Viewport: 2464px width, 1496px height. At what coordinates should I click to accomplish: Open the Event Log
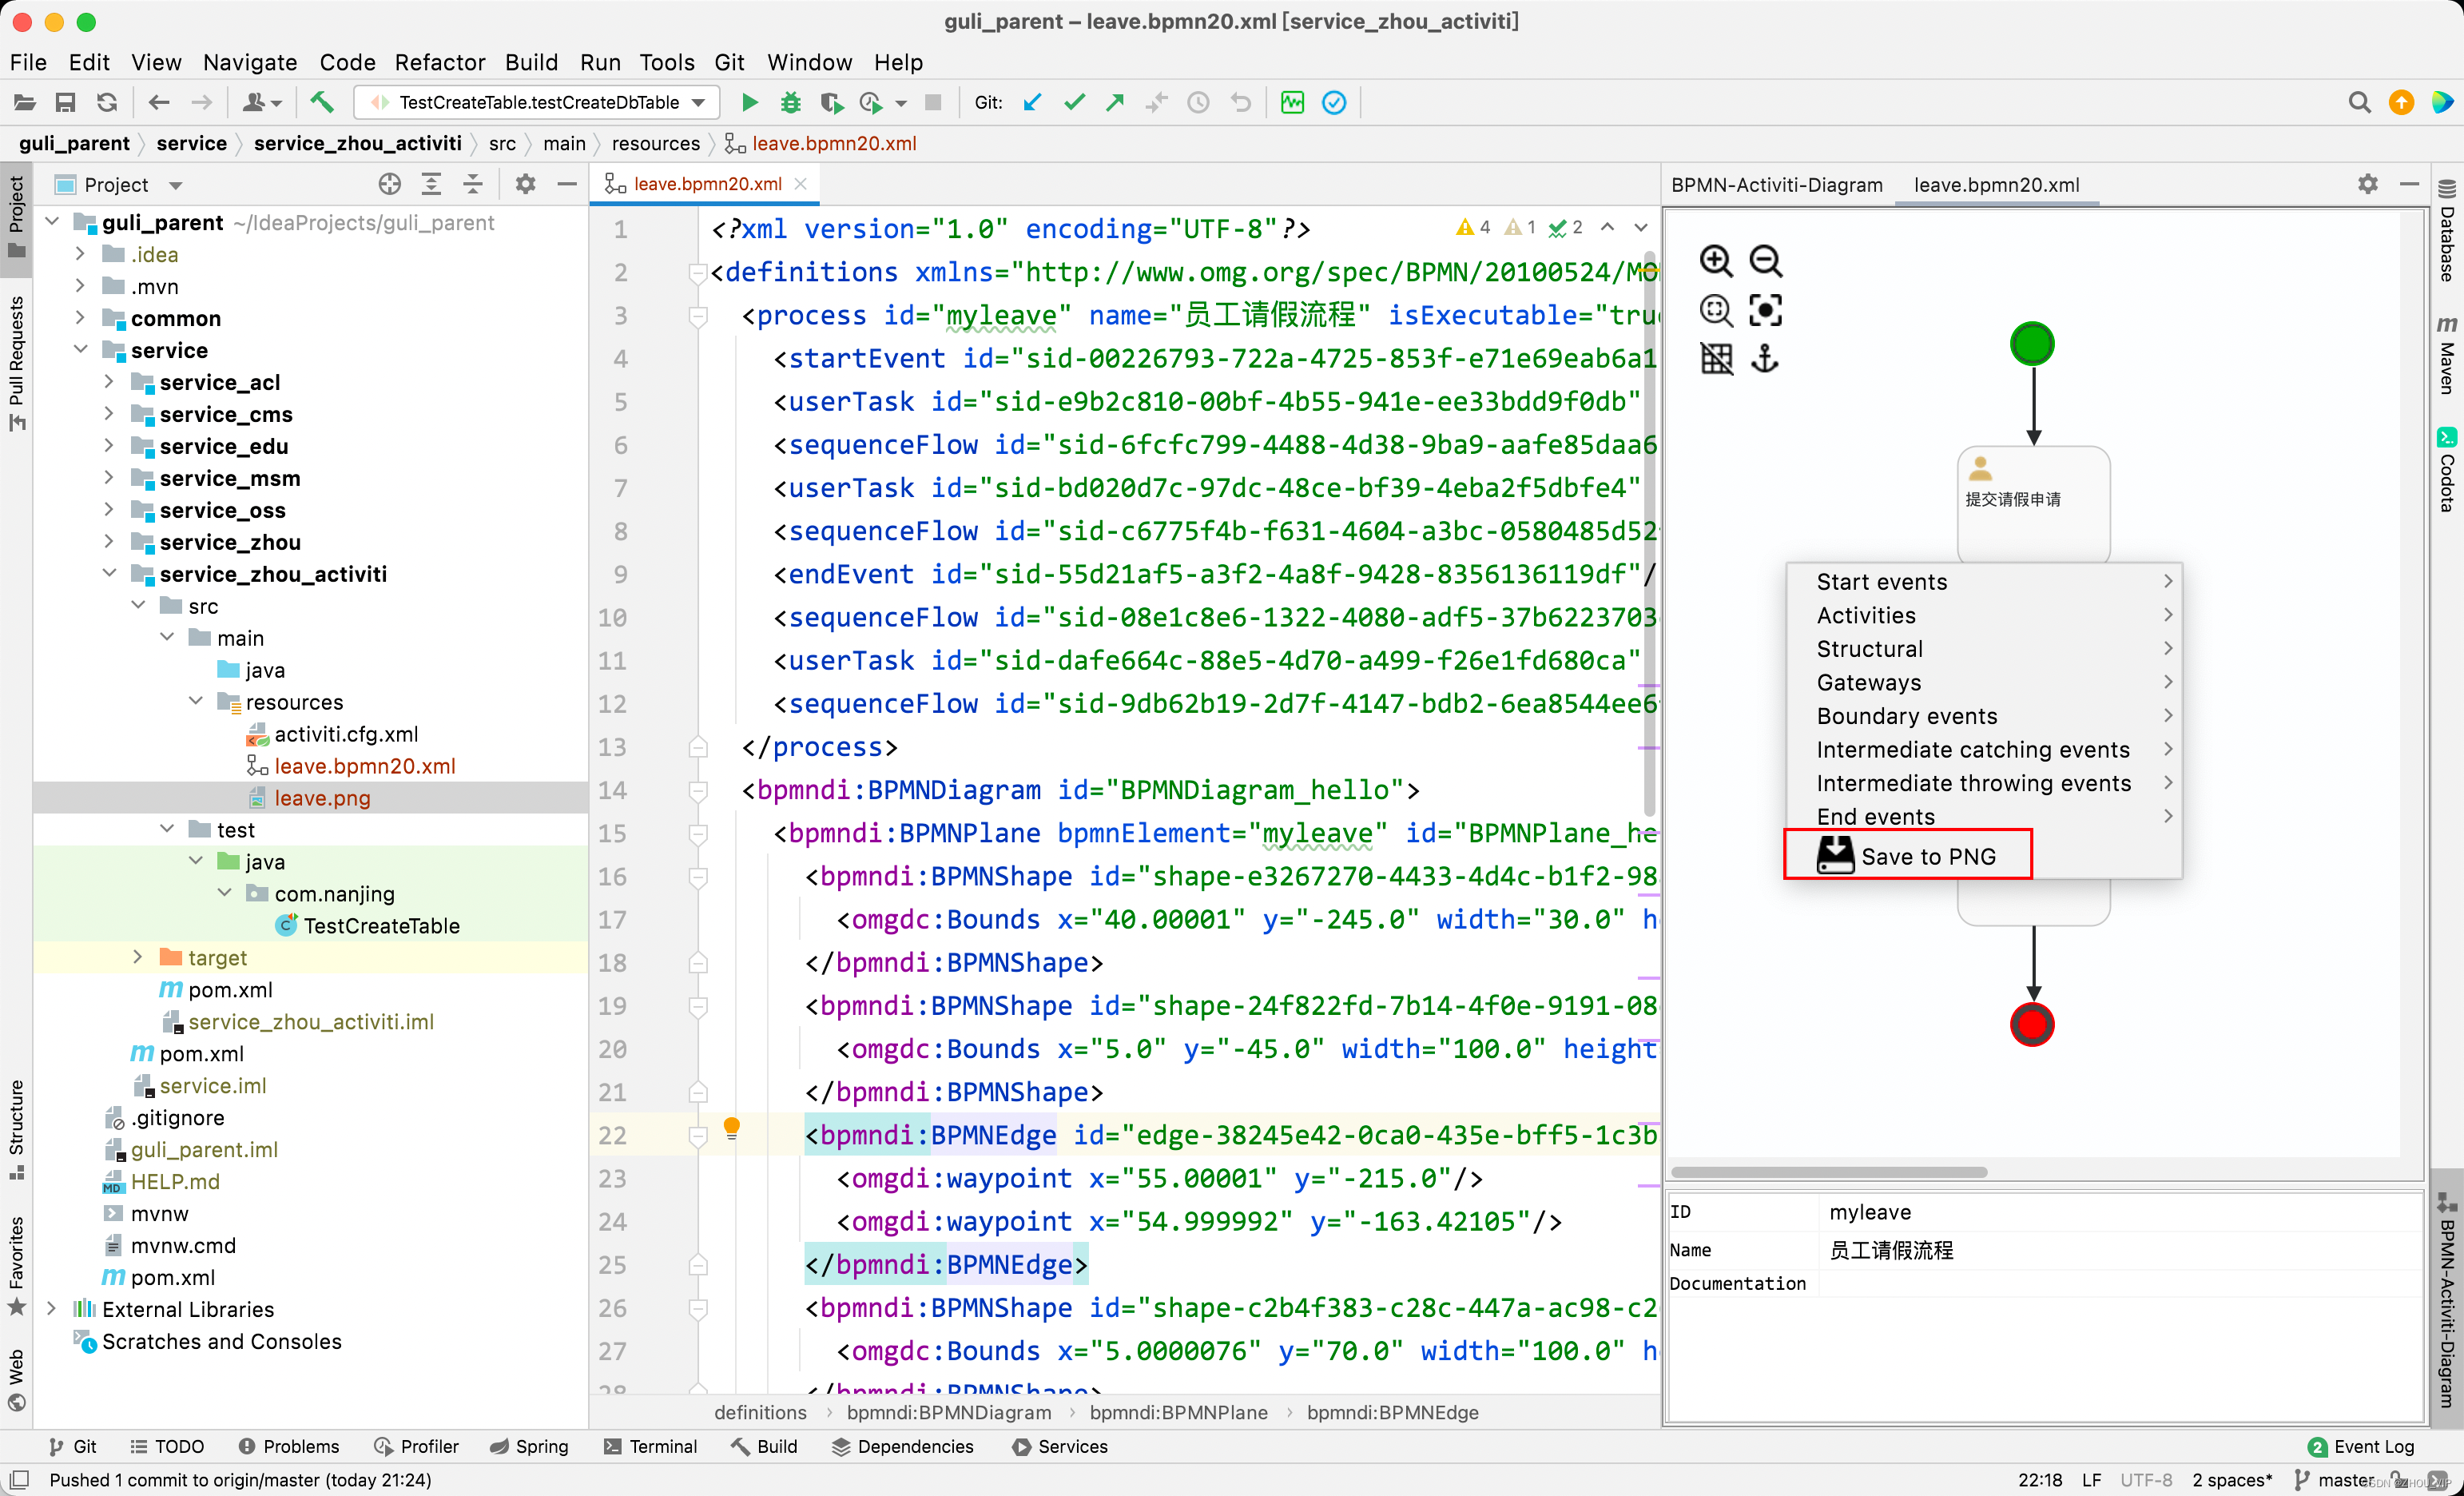(2360, 1446)
